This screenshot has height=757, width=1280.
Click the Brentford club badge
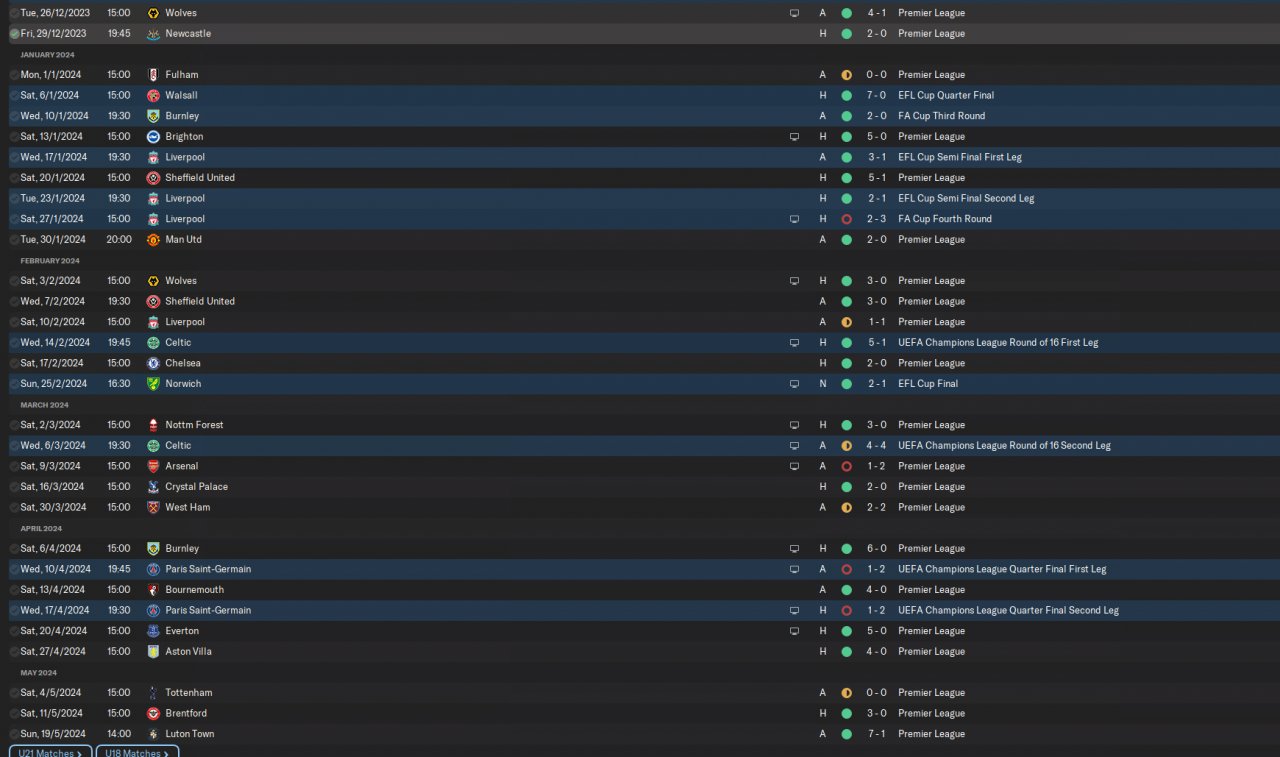[x=153, y=714]
